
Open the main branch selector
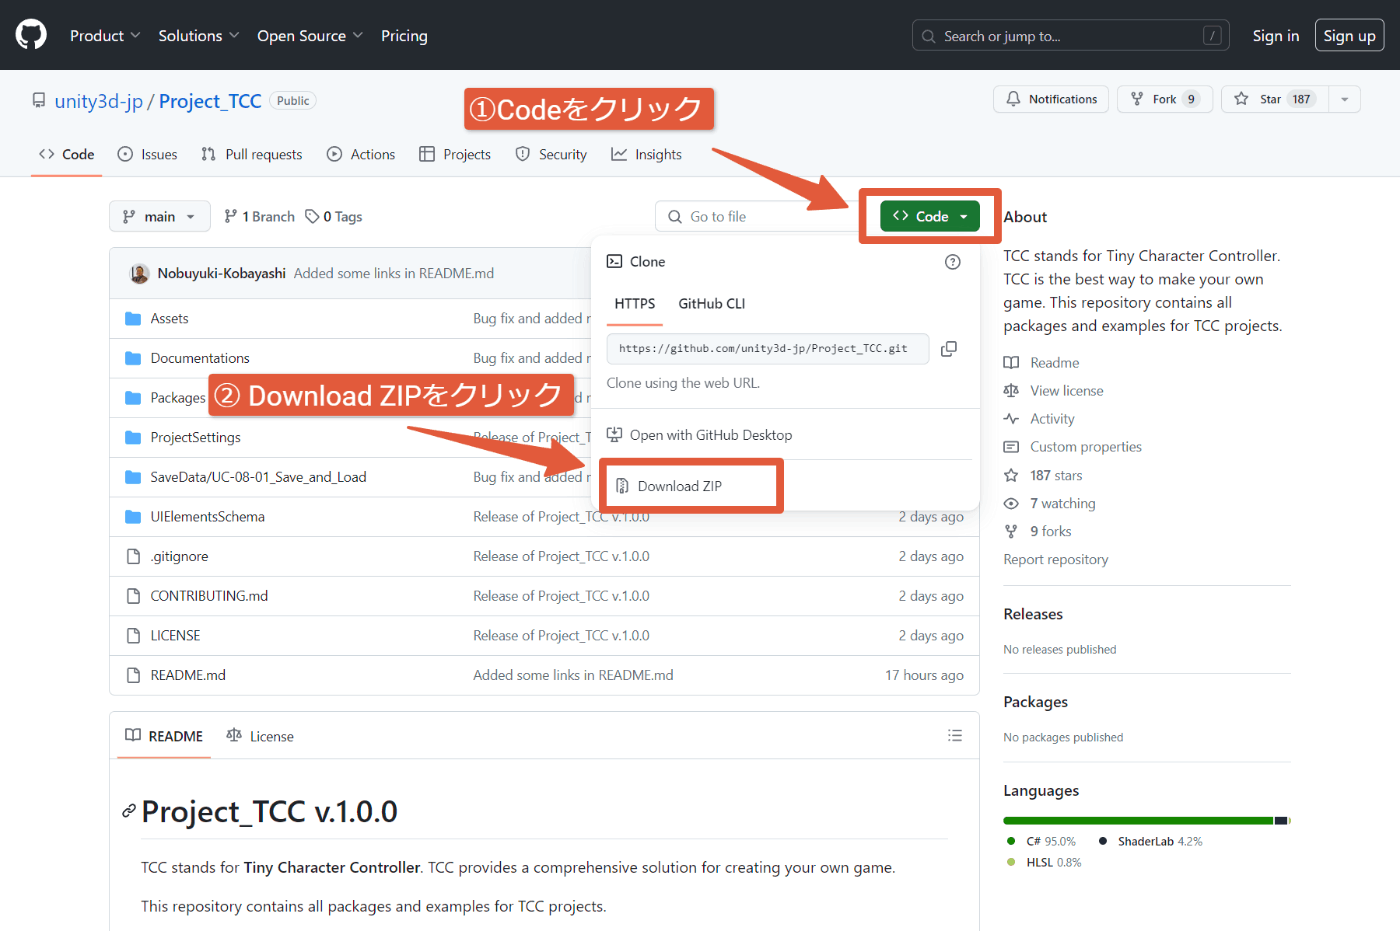point(160,216)
